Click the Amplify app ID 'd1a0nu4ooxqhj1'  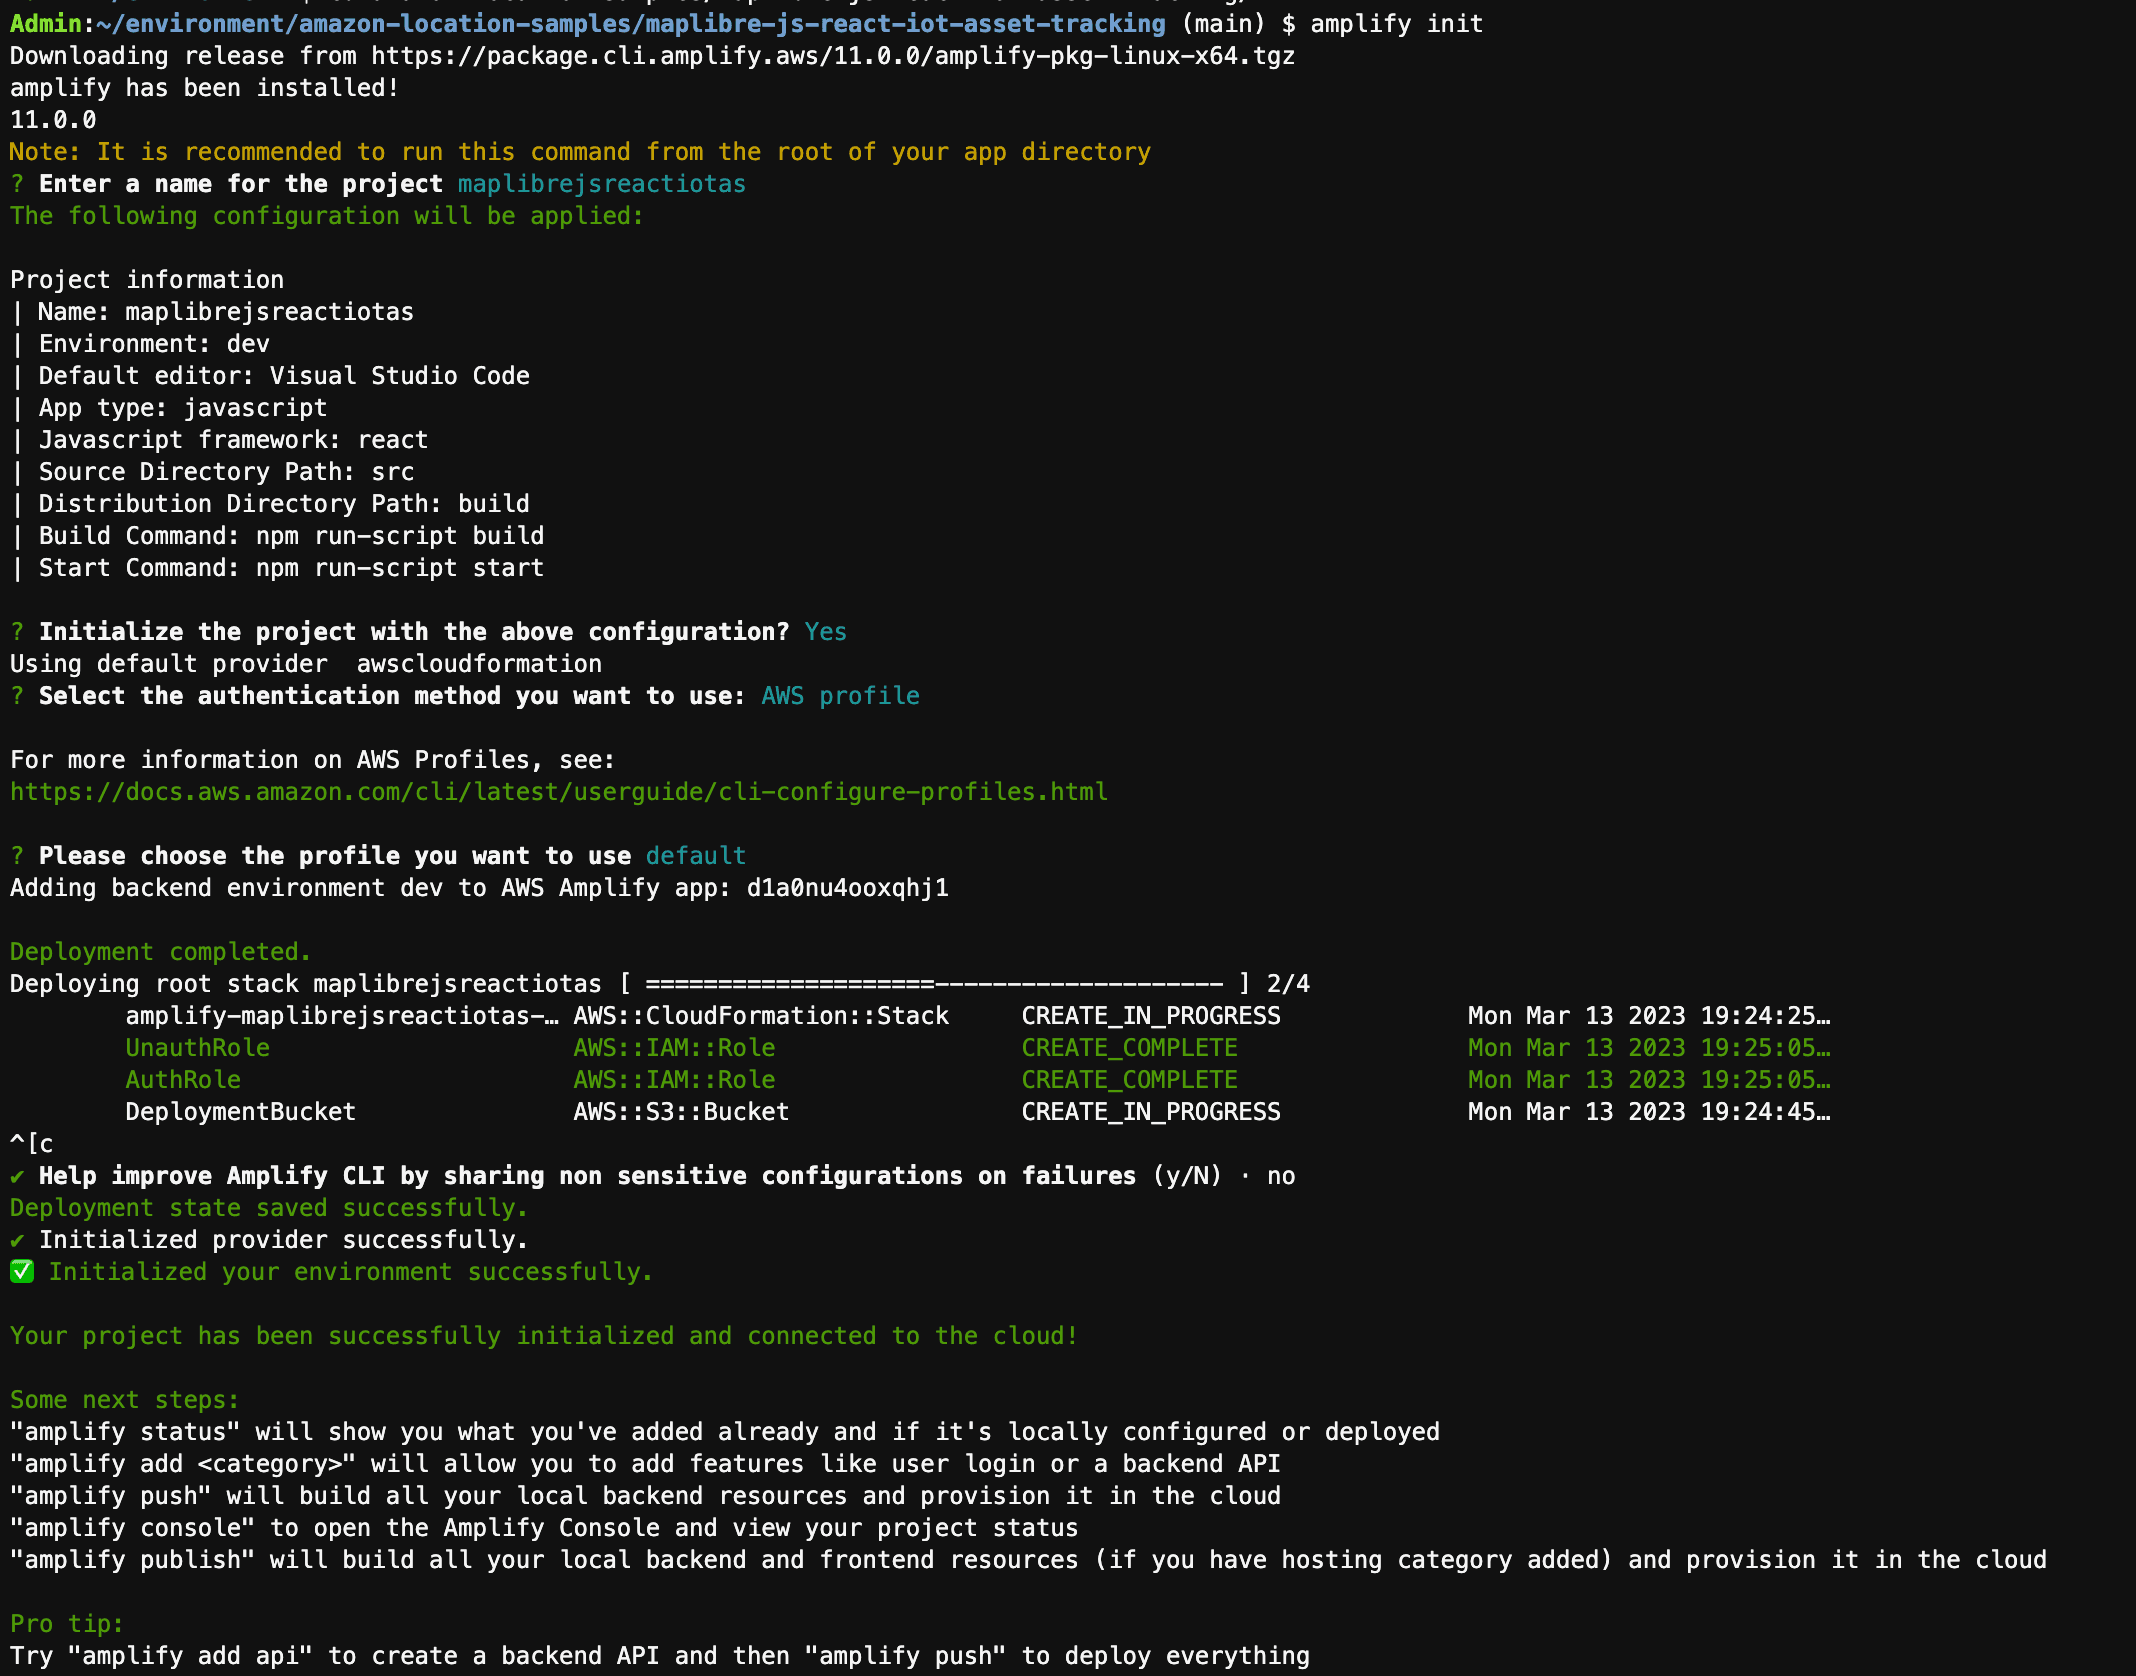pyautogui.click(x=848, y=888)
